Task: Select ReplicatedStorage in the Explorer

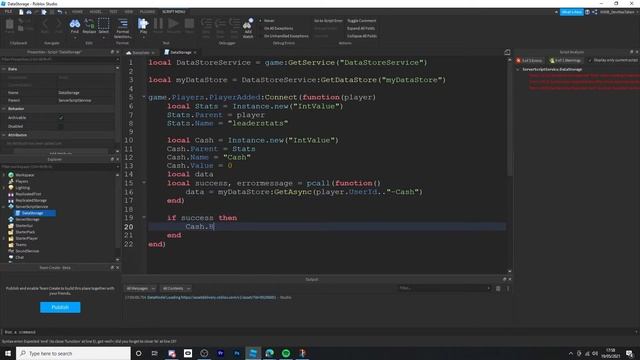Action: pyautogui.click(x=31, y=200)
